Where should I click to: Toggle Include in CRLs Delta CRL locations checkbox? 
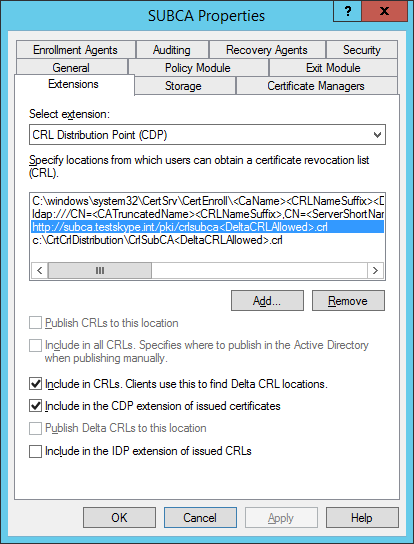pyautogui.click(x=35, y=384)
